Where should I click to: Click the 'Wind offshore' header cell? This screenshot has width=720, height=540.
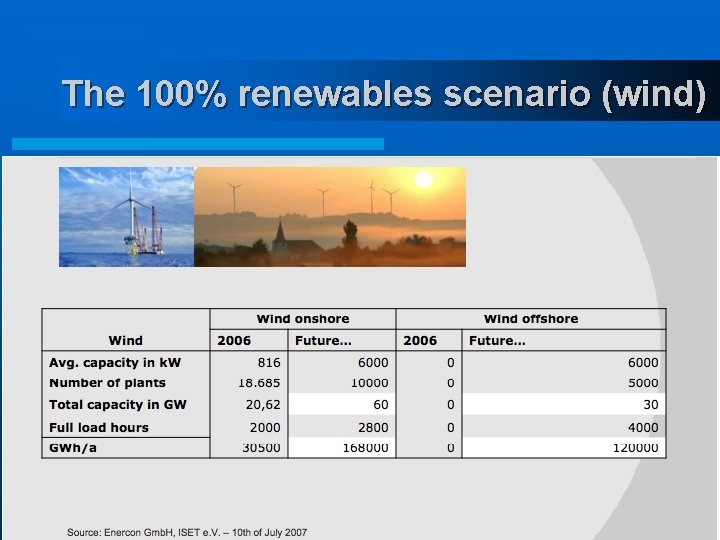531,319
